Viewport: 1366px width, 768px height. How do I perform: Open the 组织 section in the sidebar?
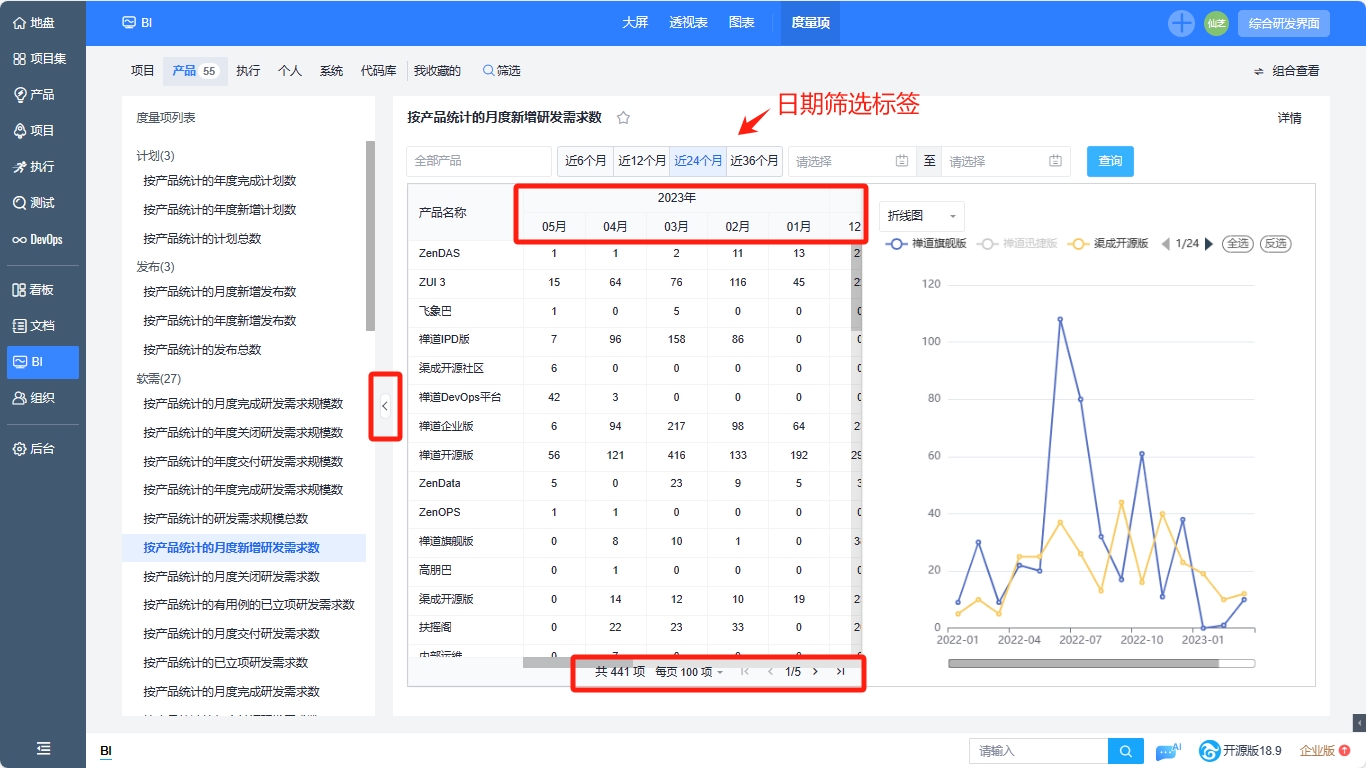click(x=41, y=398)
